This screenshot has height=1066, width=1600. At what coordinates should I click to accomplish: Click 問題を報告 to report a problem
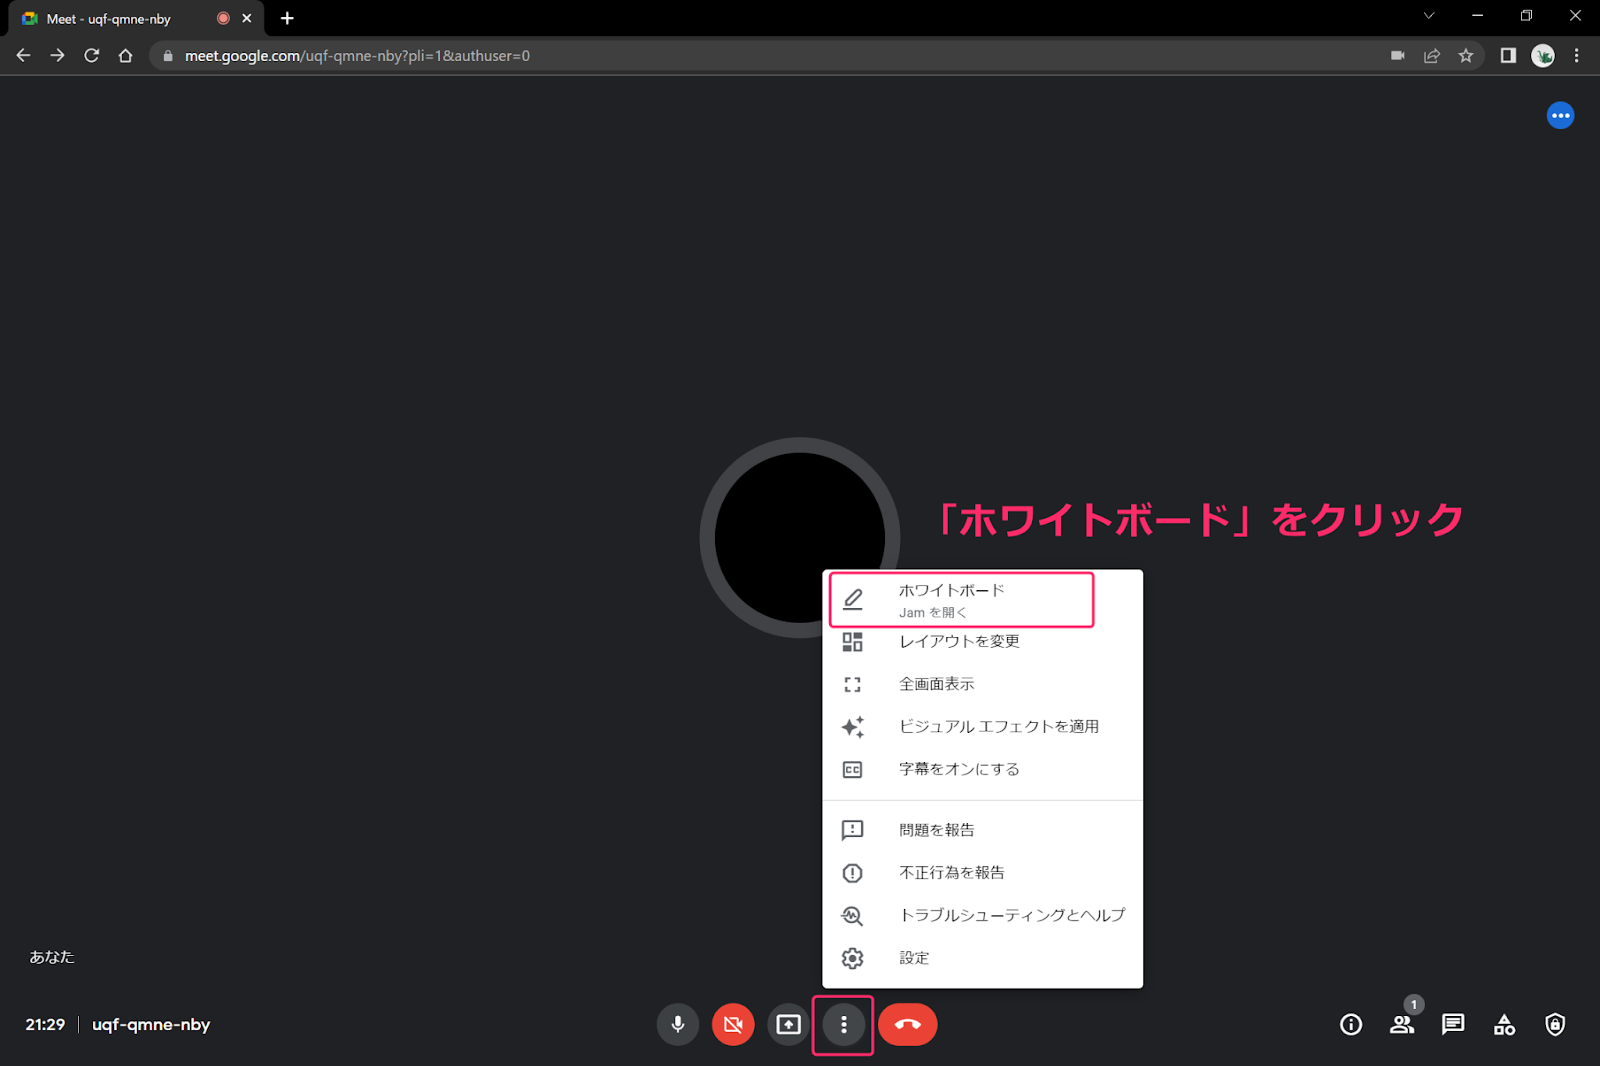tap(936, 830)
